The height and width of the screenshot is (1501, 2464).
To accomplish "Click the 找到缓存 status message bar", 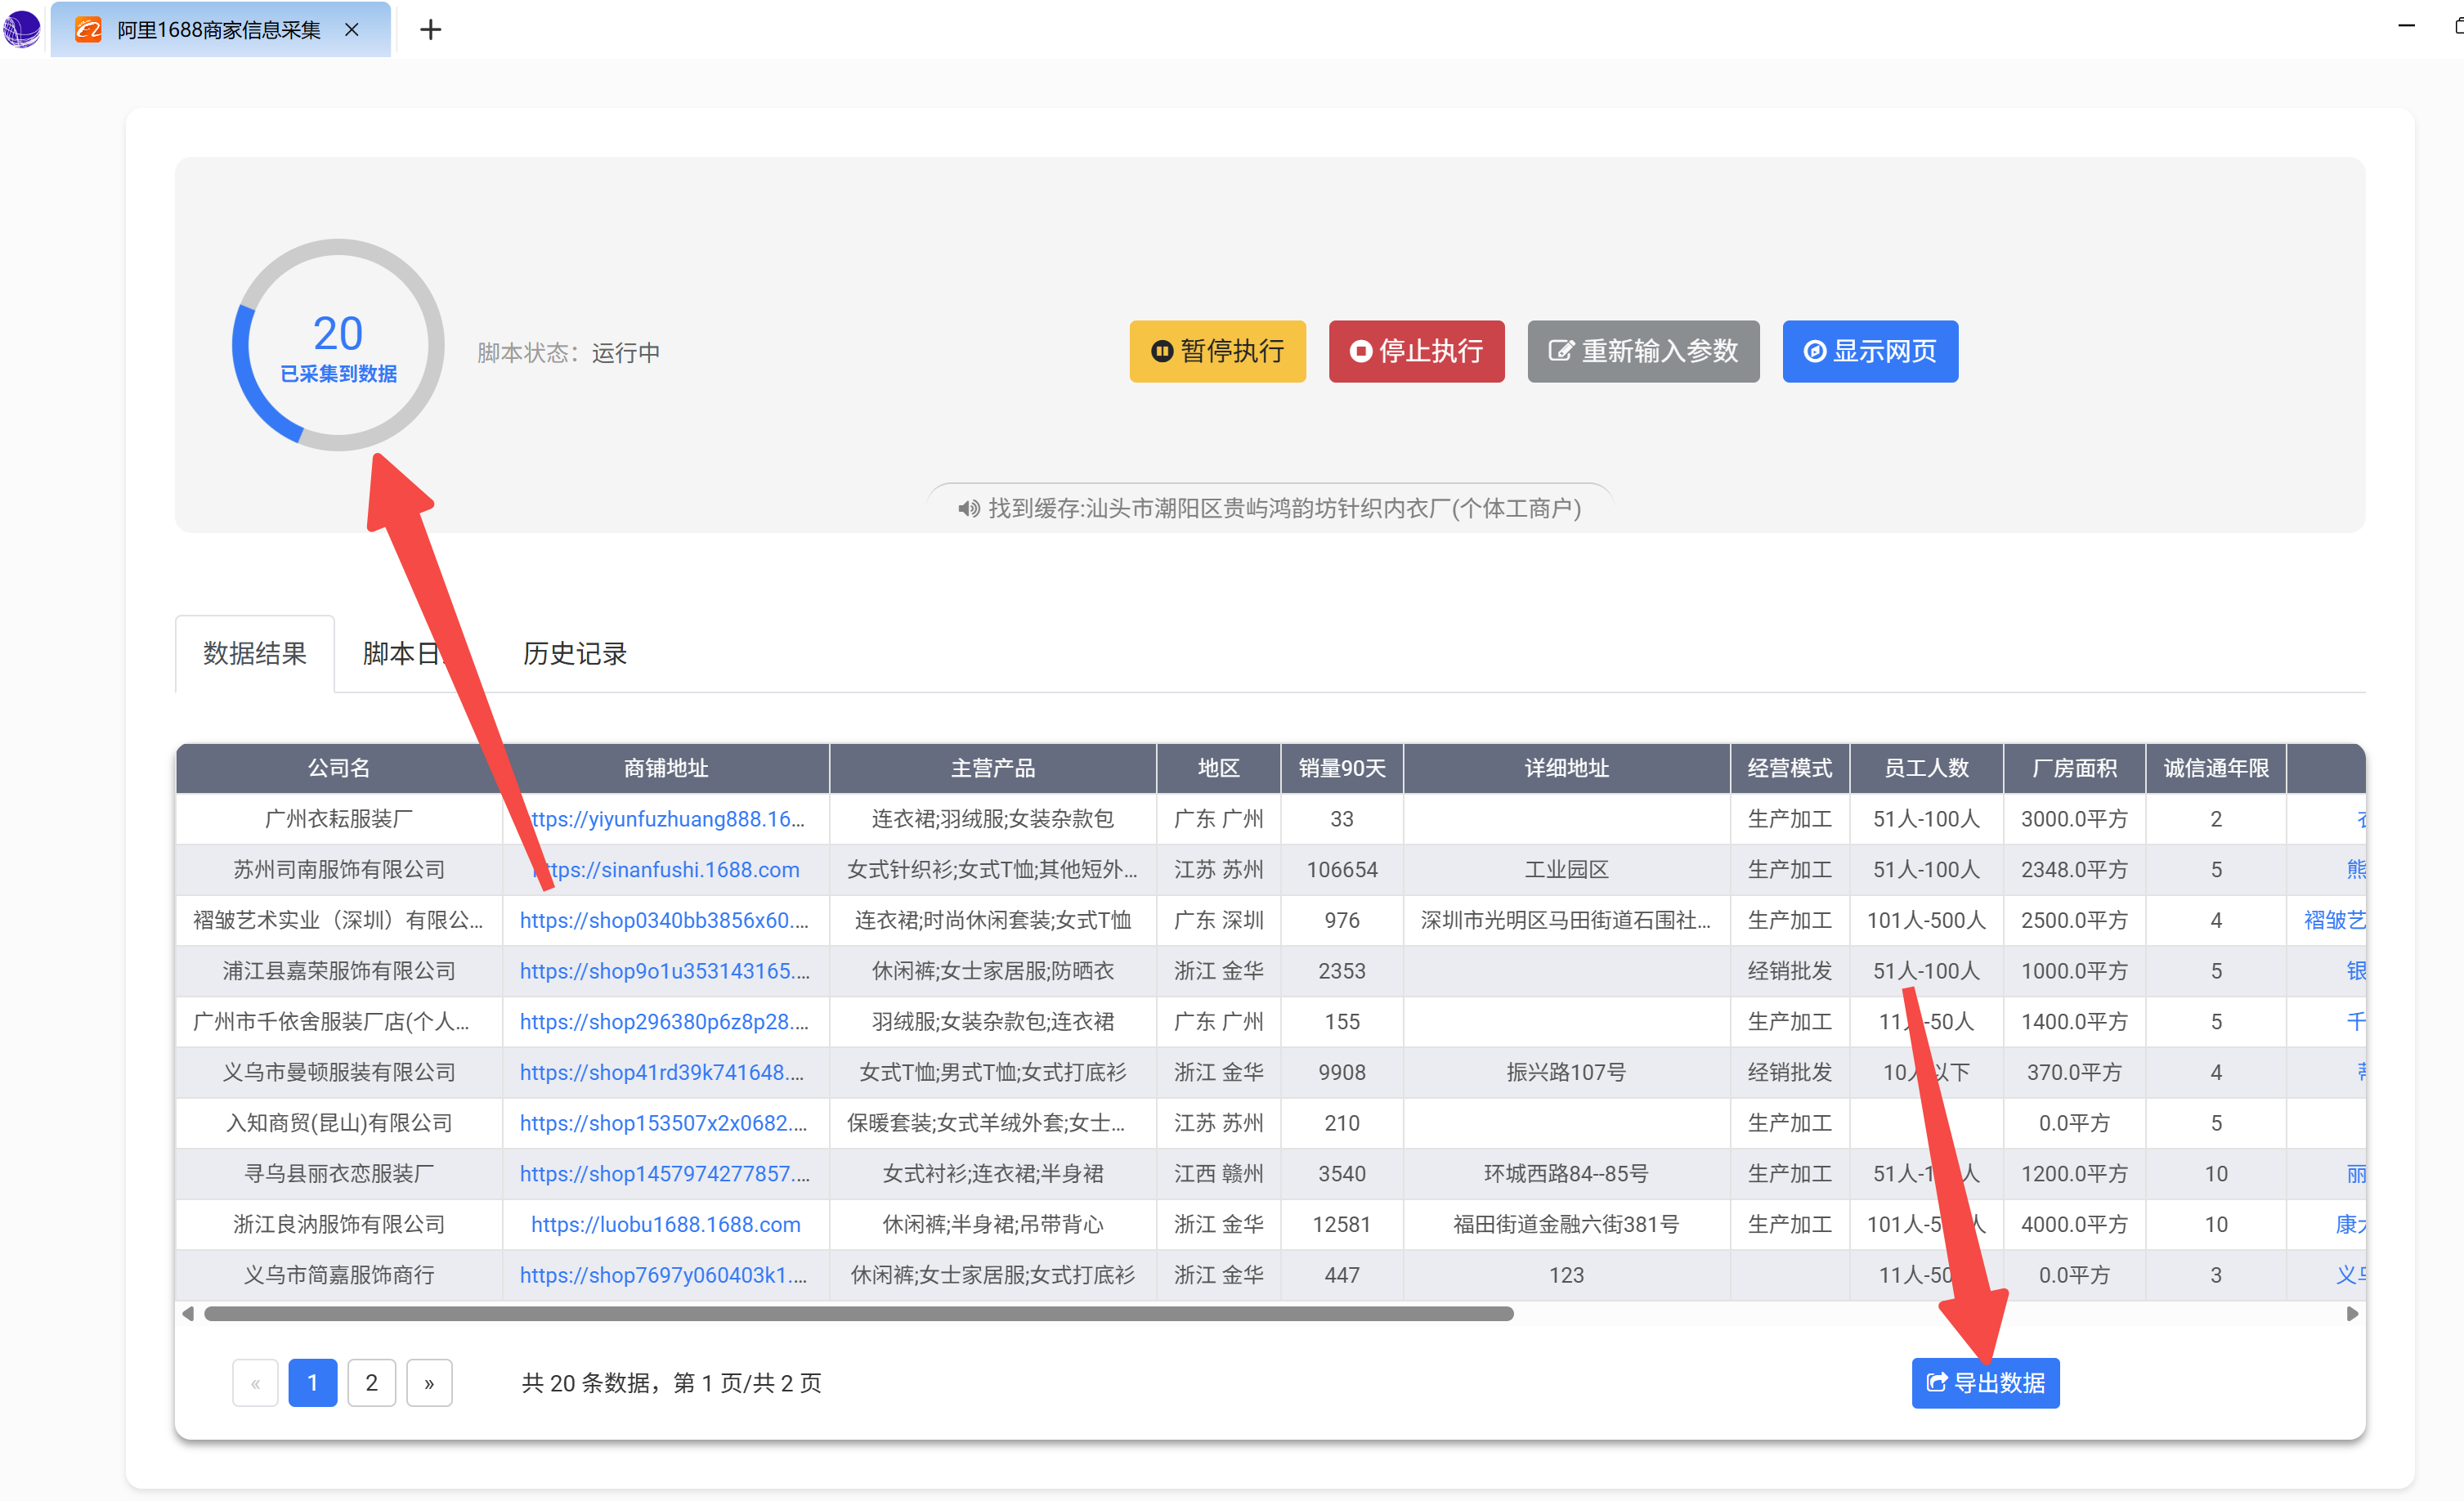I will (x=1270, y=508).
